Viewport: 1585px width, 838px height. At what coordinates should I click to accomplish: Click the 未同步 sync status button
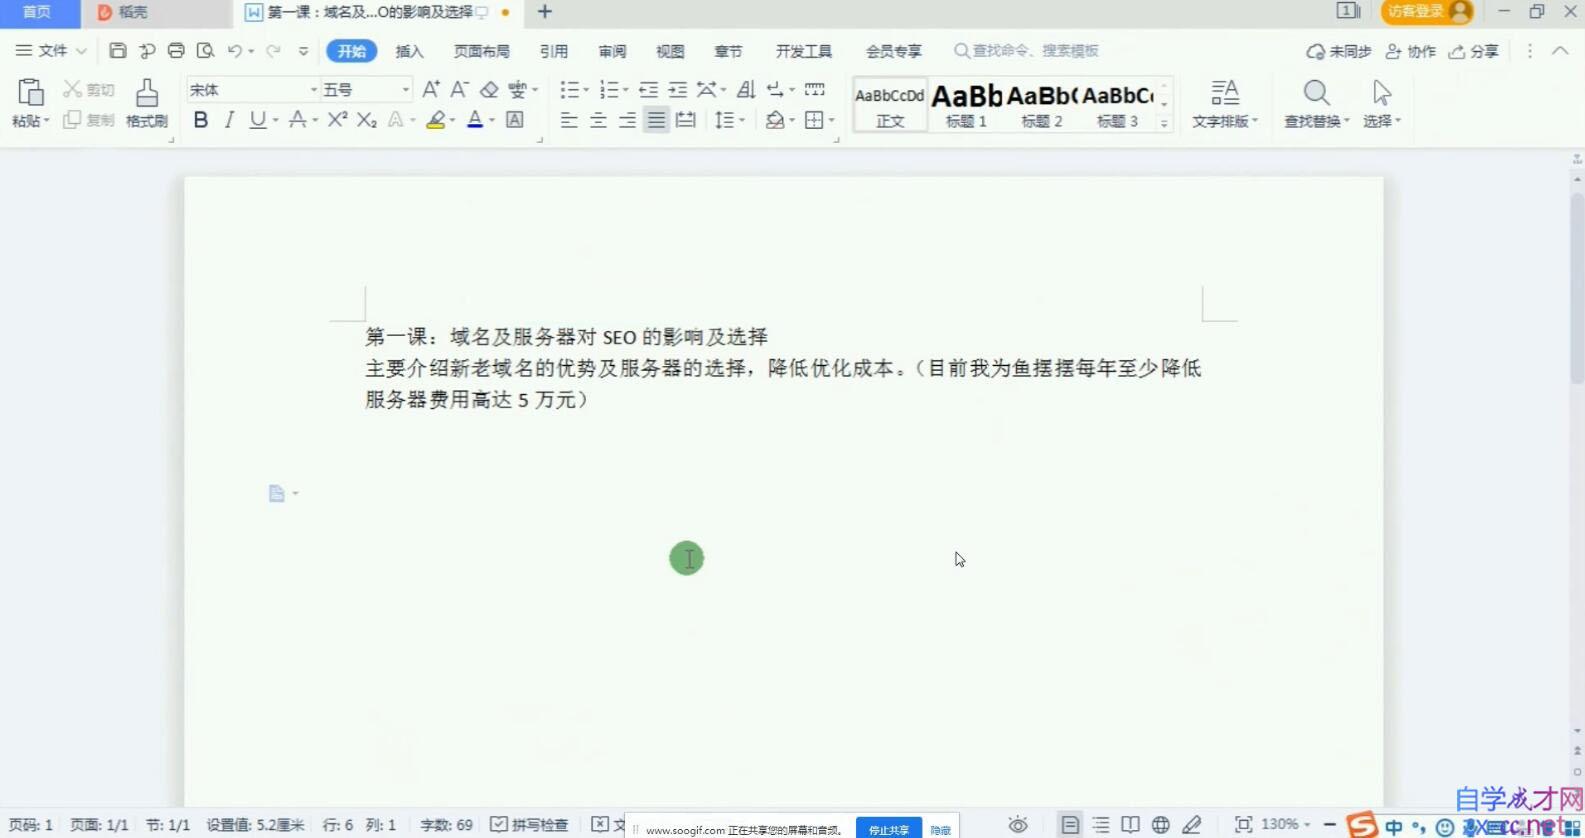[x=1338, y=51]
